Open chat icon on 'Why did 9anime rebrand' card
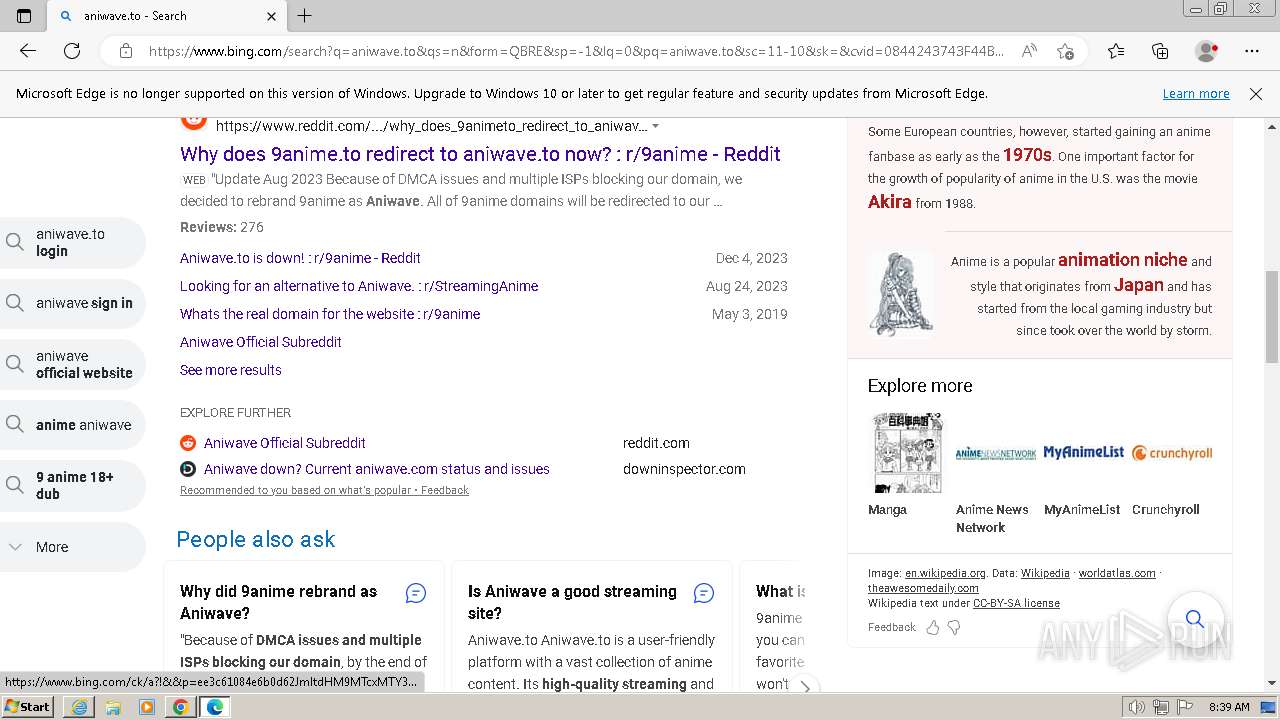The image size is (1280, 720). 416,593
